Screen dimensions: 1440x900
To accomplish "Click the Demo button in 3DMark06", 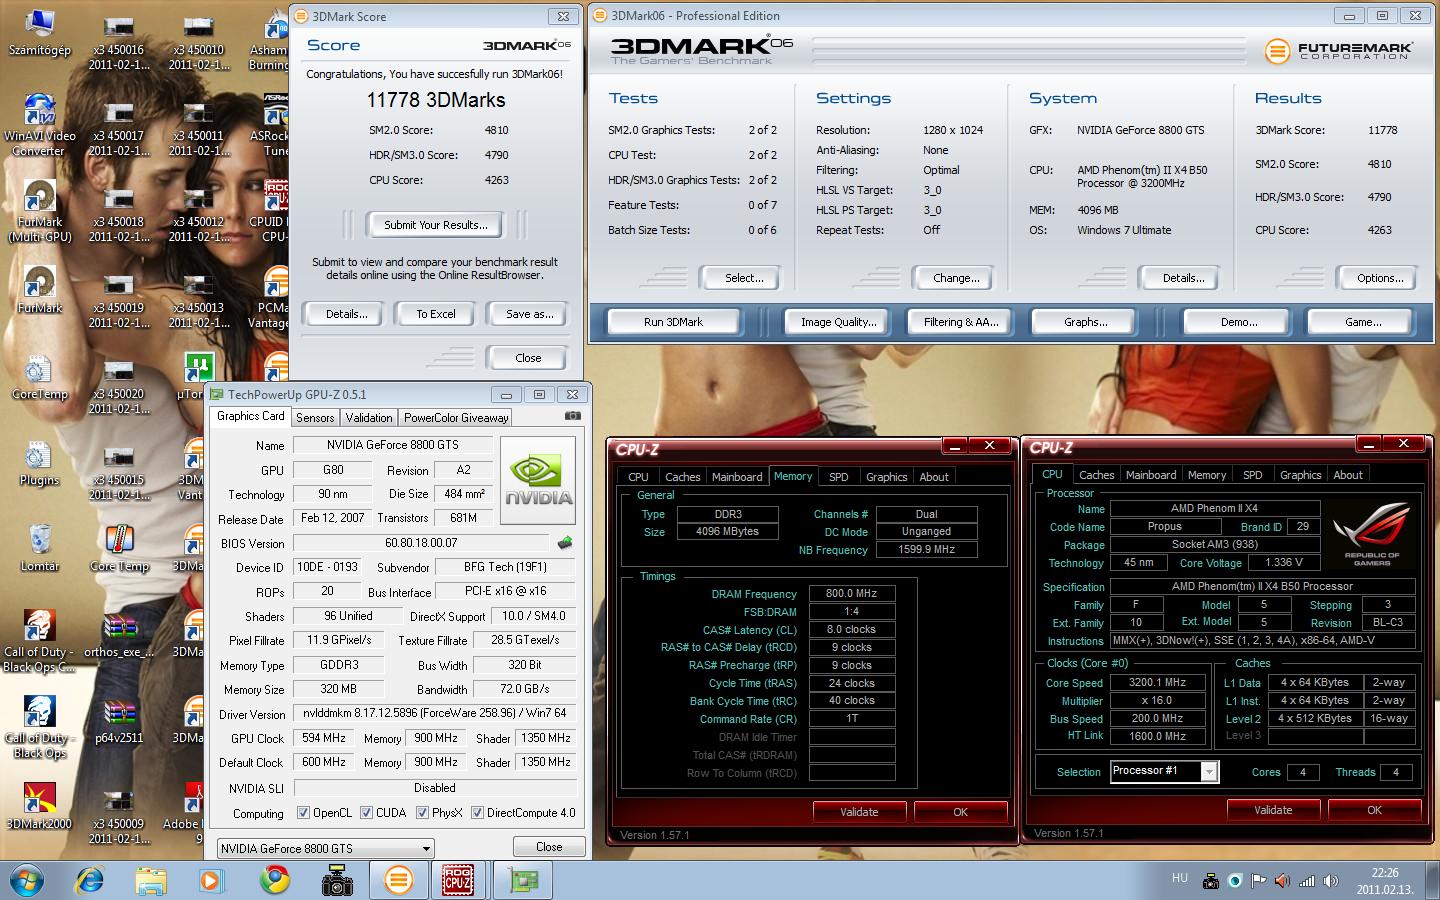I will click(1239, 322).
